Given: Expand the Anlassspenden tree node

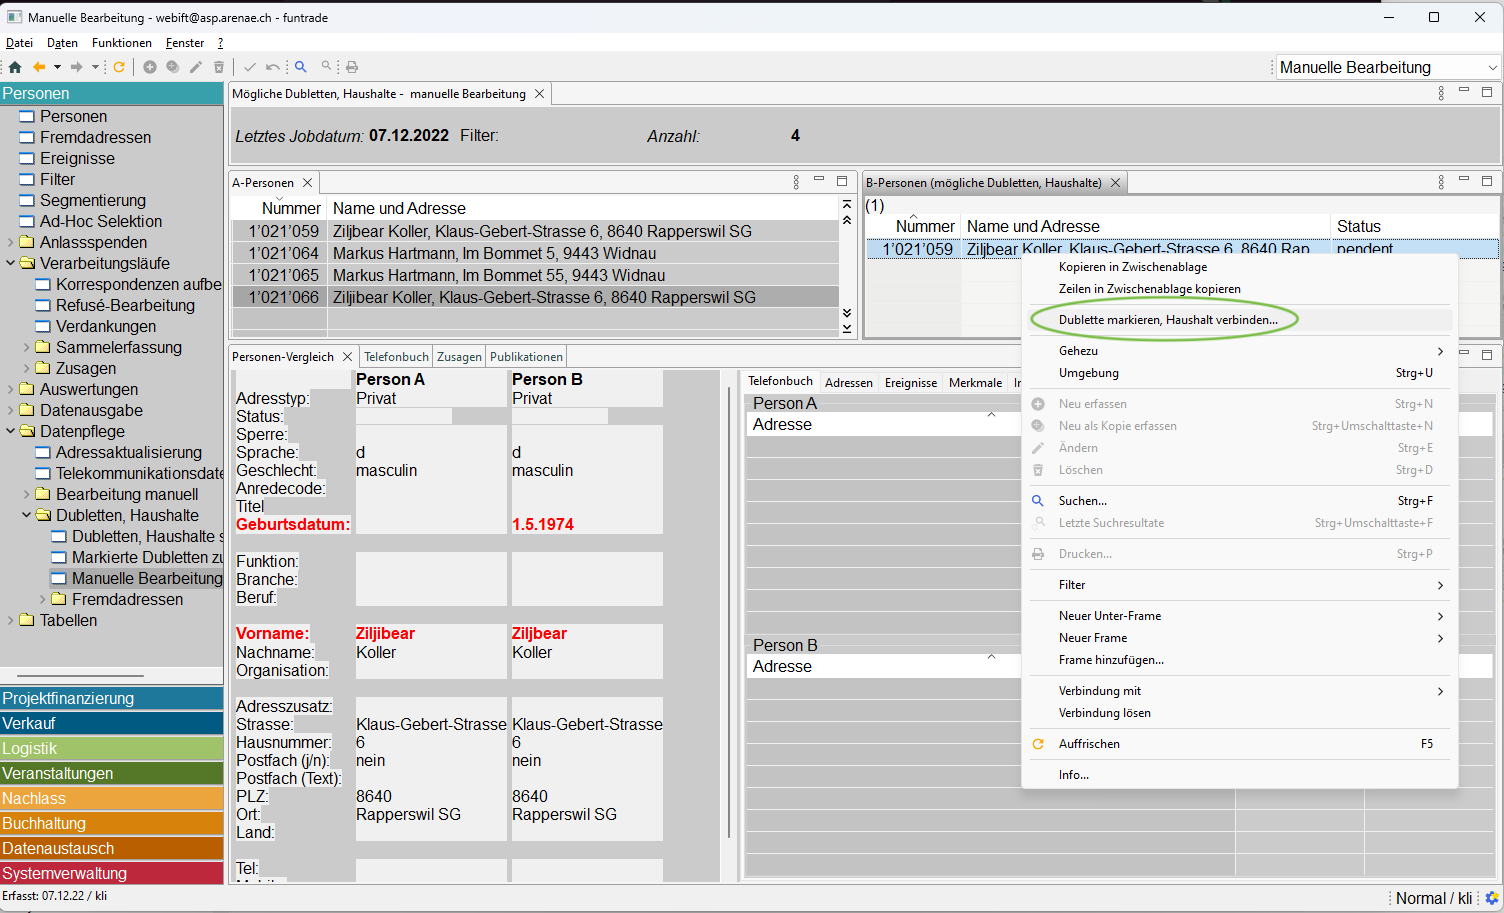Looking at the screenshot, I should click(11, 243).
